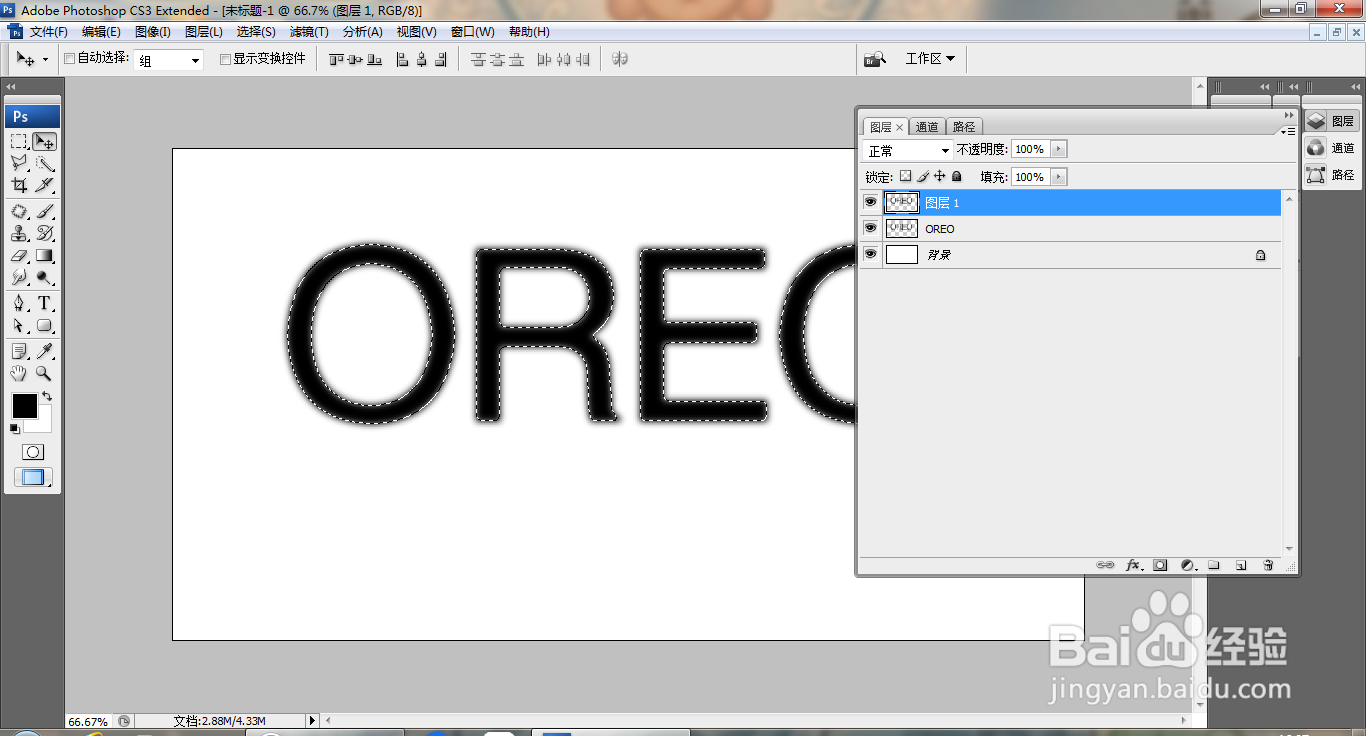Swap foreground and background colors
Screen dimensions: 1366x736
tap(47, 397)
